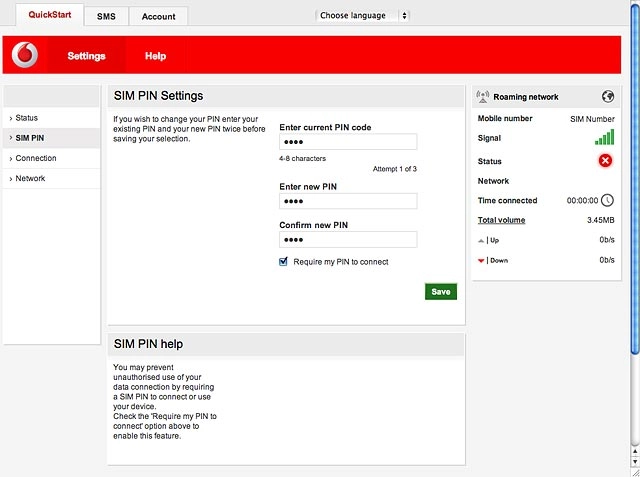Open the Help menu in red bar
This screenshot has height=477, width=640.
156,55
